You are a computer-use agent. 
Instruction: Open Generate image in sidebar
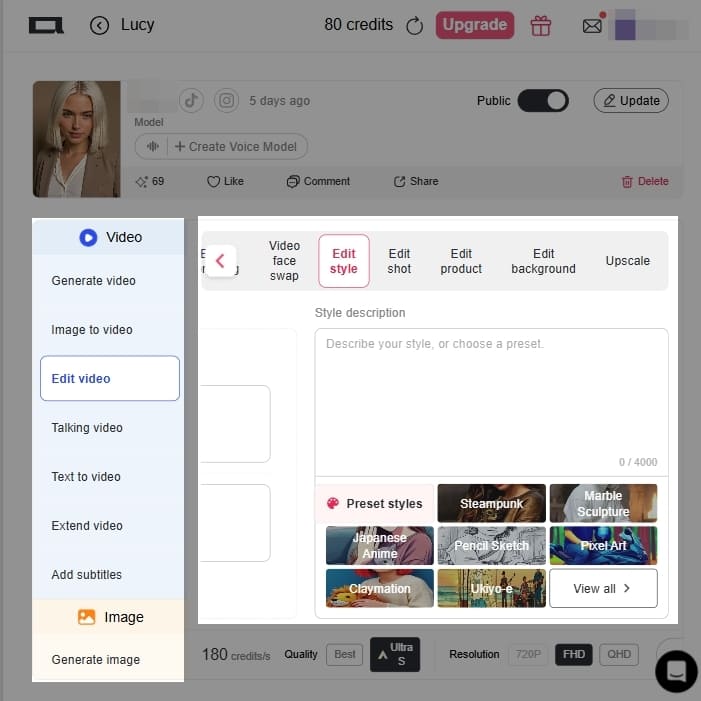click(110, 660)
